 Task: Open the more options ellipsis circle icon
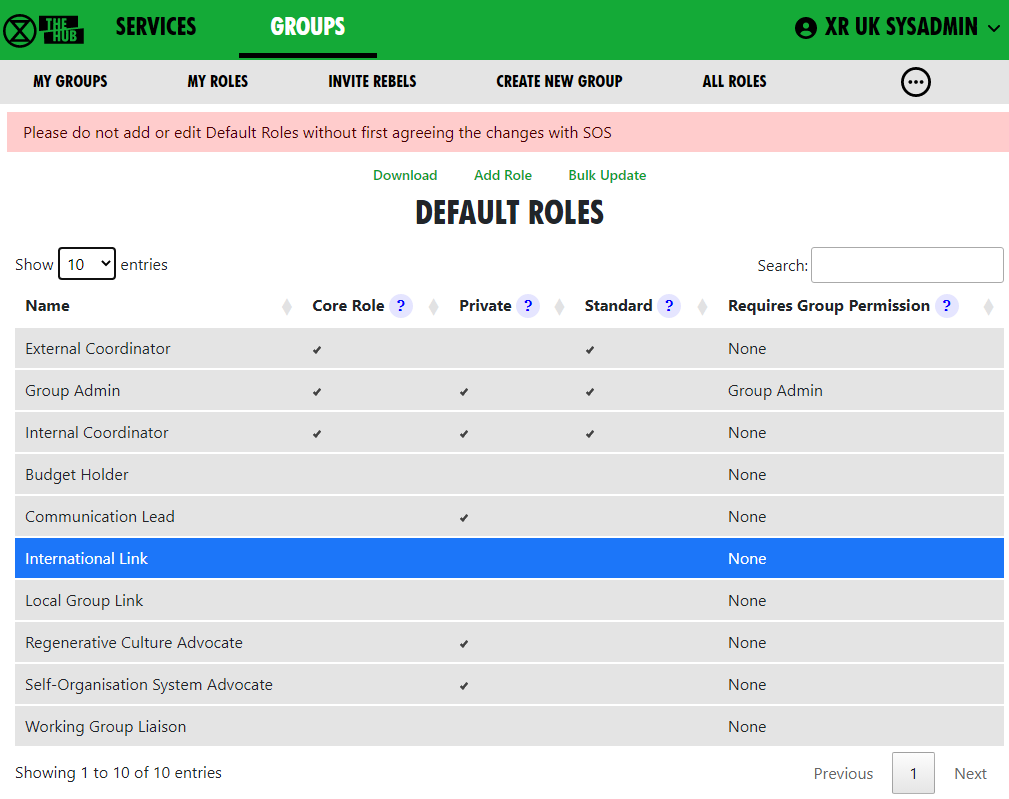pyautogui.click(x=916, y=82)
